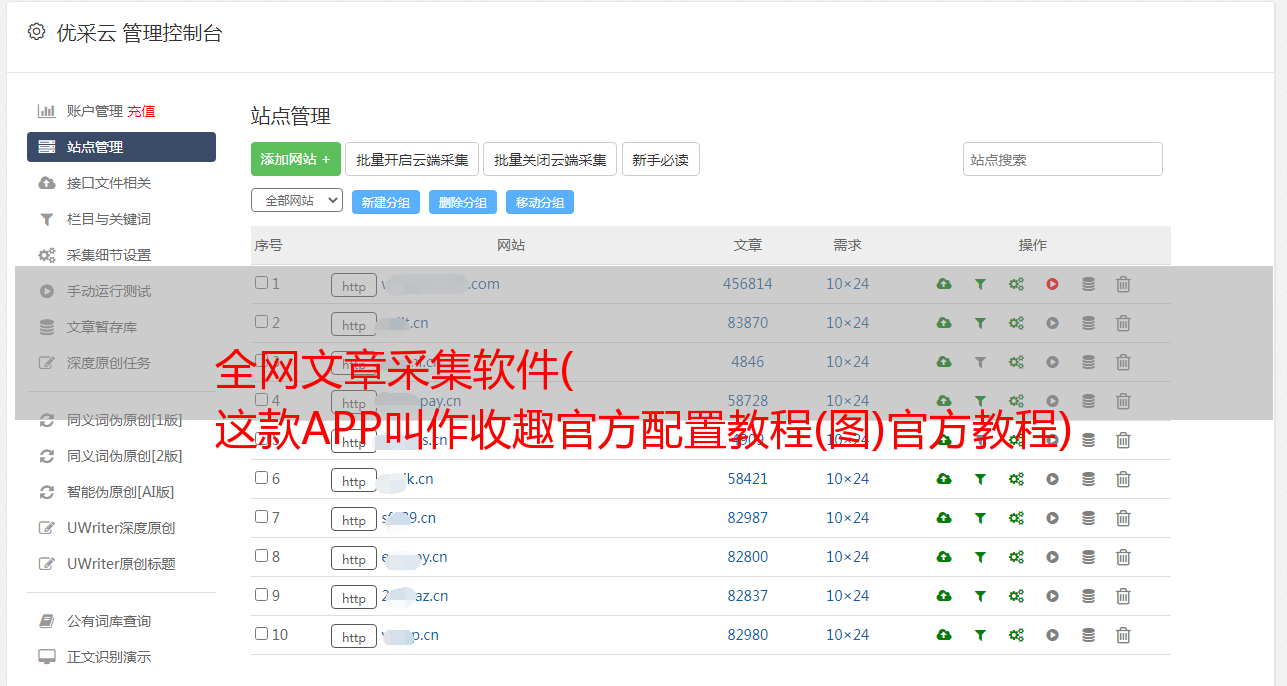Click the filter icon in row 10

(x=980, y=635)
